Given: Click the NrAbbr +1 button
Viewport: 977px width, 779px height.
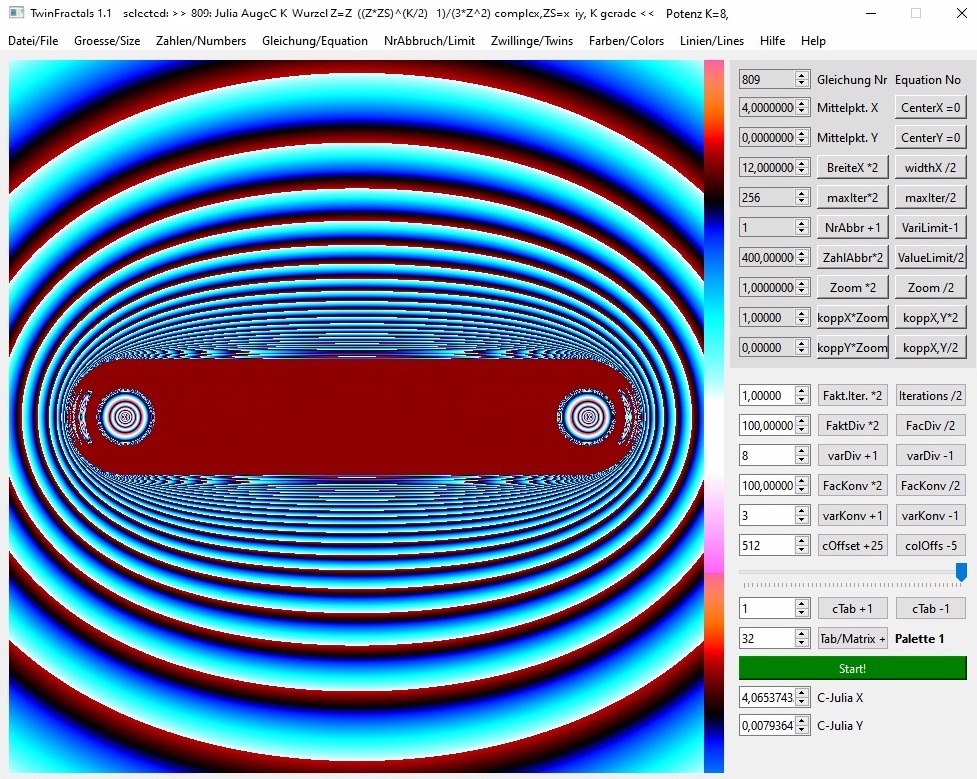Looking at the screenshot, I should [852, 227].
